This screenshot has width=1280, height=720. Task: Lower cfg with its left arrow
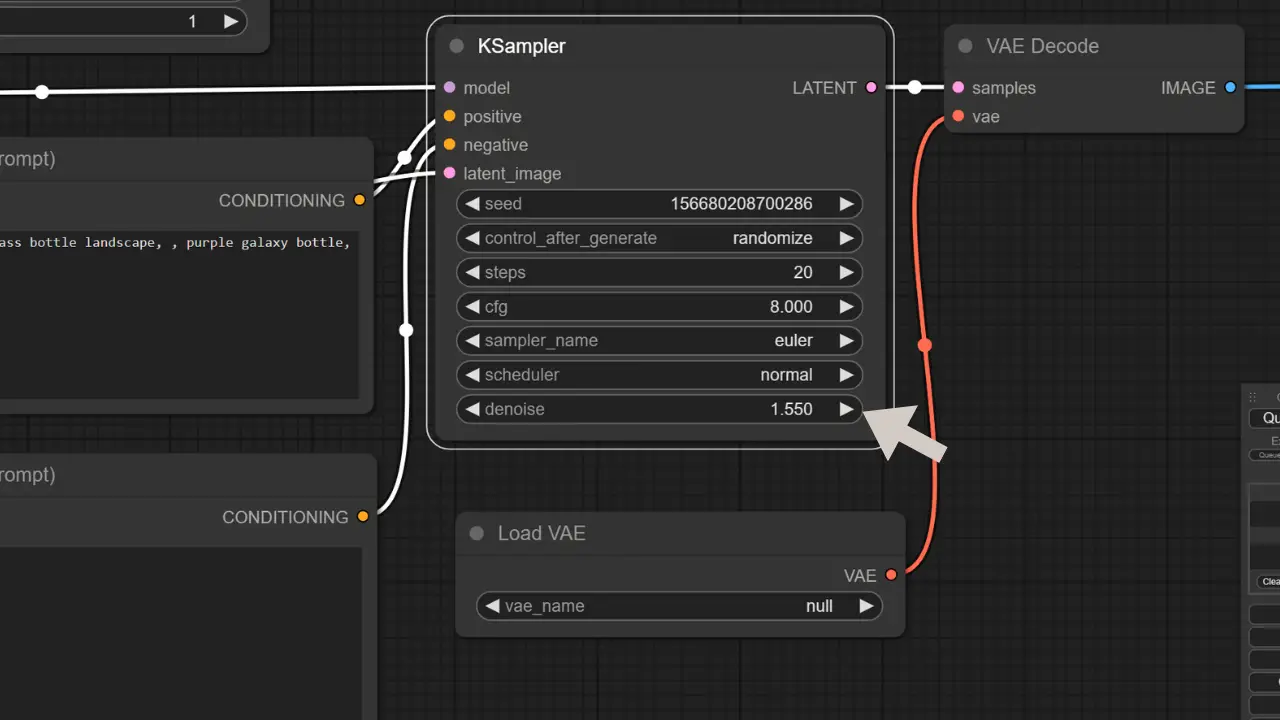pyautogui.click(x=472, y=307)
